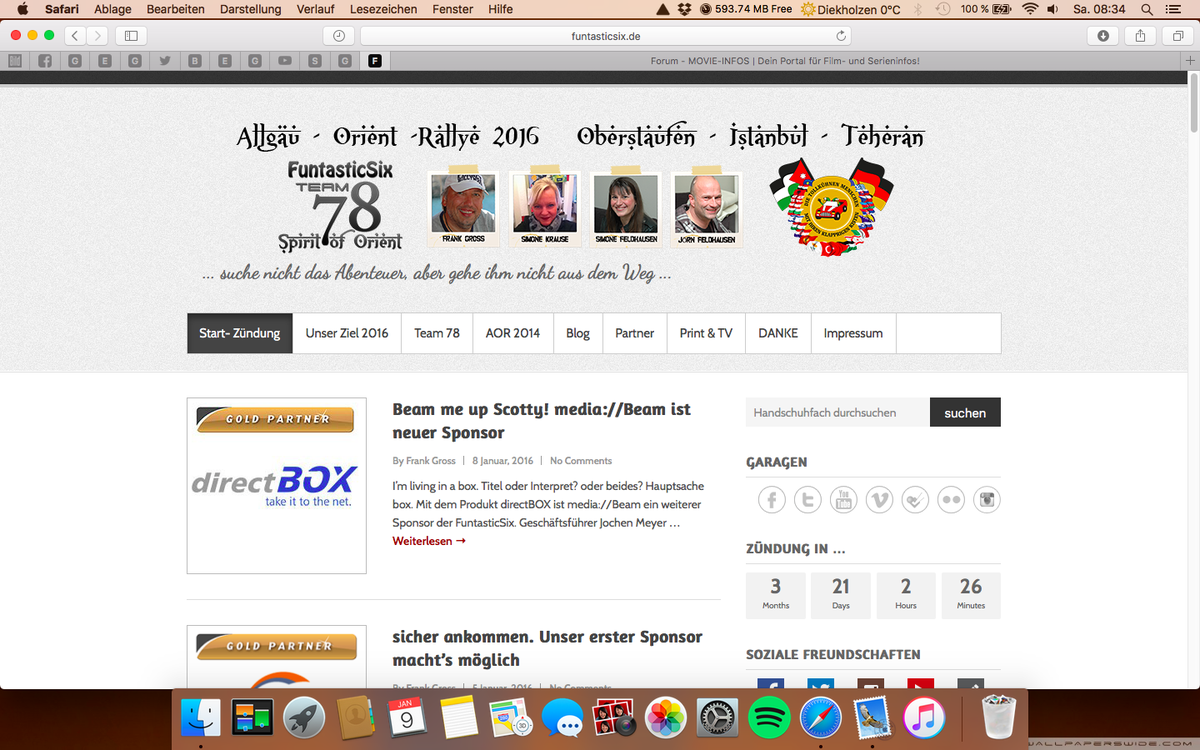Switch to the Forum MOVIE-INFOS tab
Viewport: 1200px width, 750px height.
(784, 61)
